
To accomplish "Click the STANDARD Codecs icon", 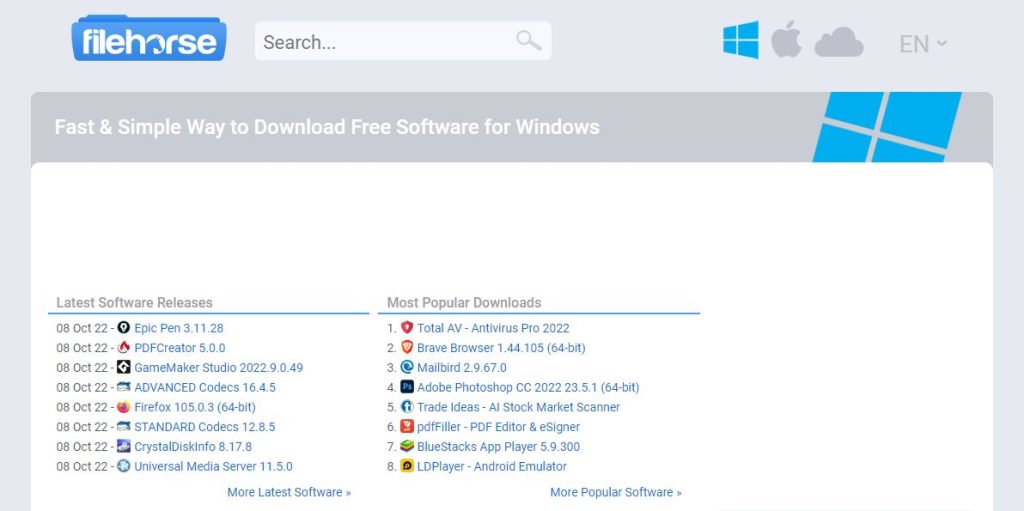I will 123,426.
